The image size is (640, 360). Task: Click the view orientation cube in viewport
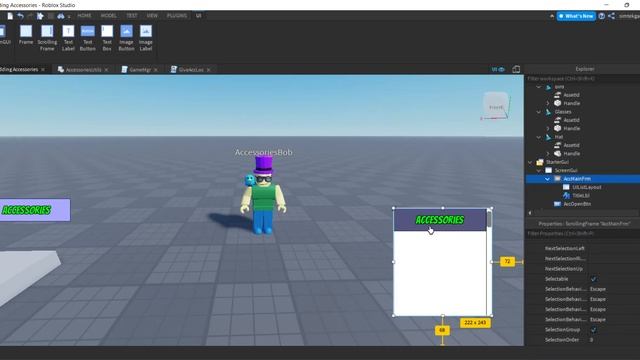click(496, 105)
